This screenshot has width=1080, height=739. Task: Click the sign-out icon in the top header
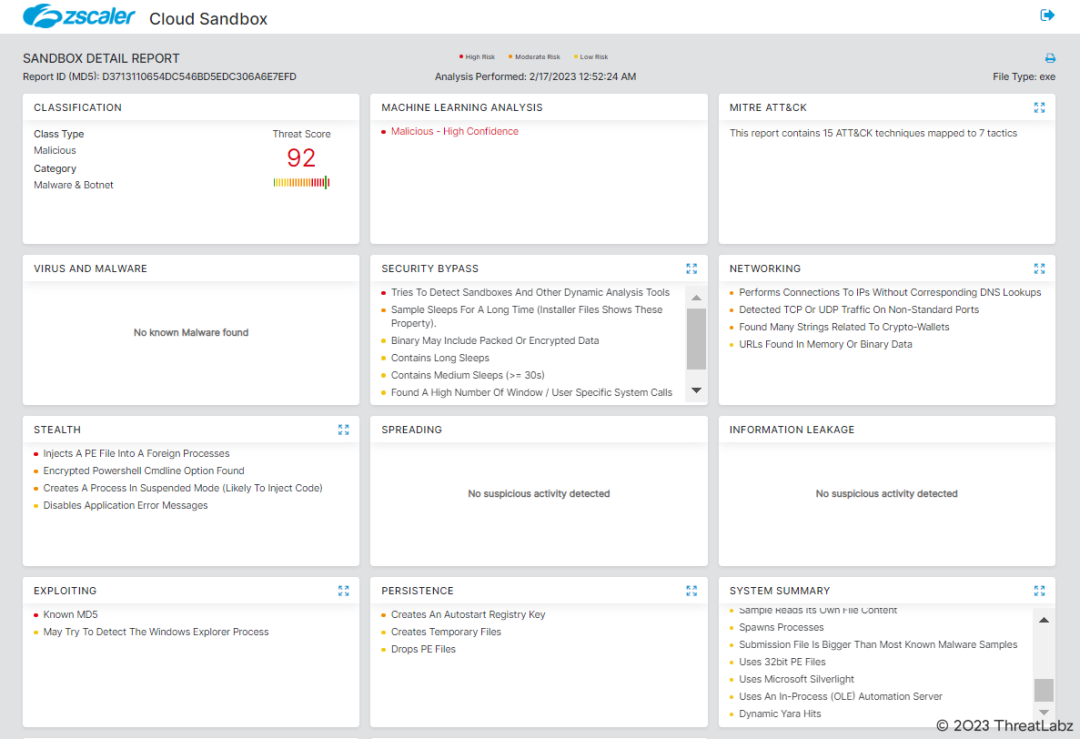click(1047, 15)
